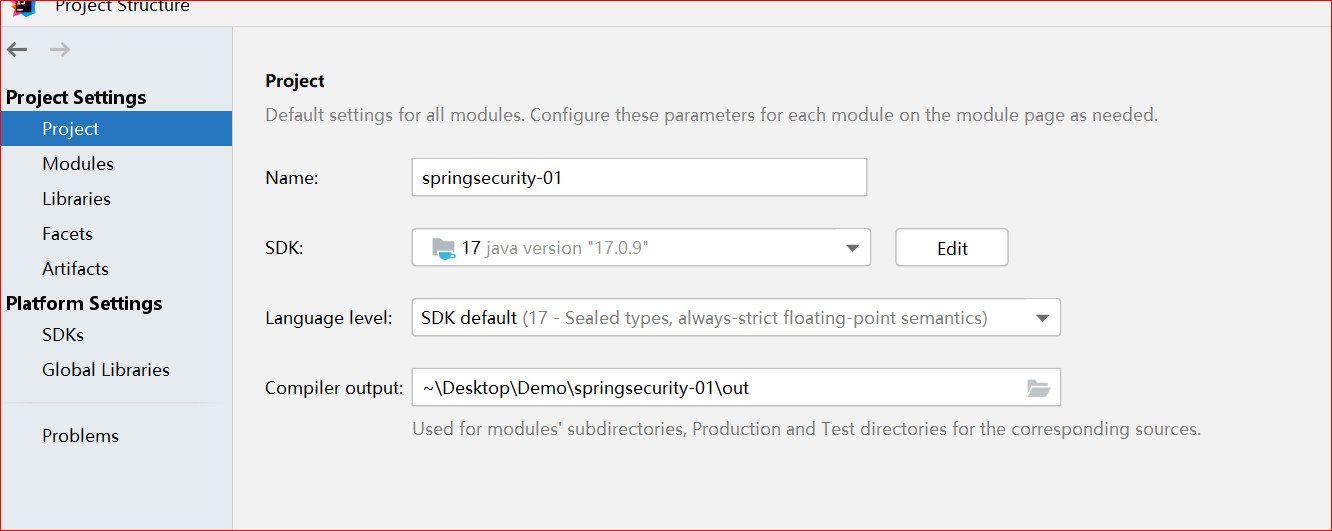Open the Language level dropdown
The image size is (1332, 531).
tap(1042, 318)
